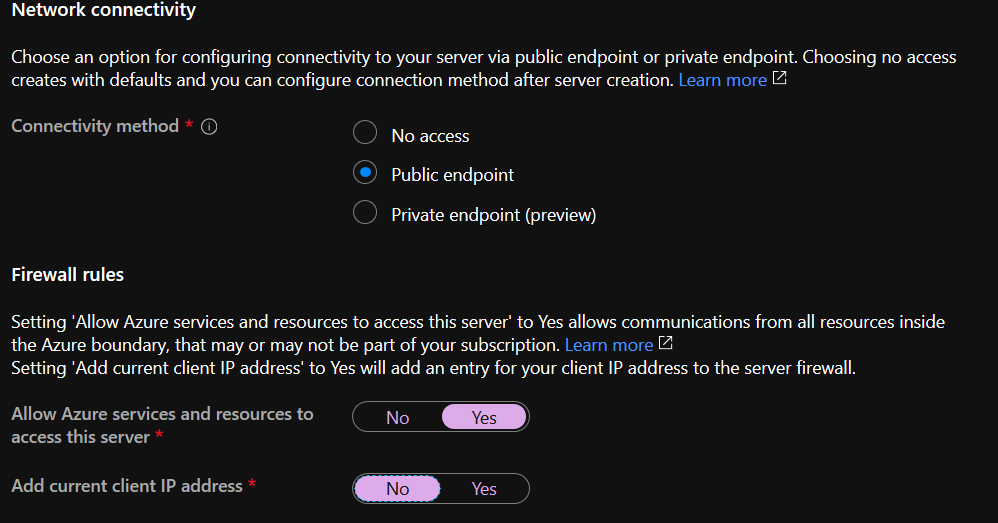This screenshot has width=998, height=523.
Task: Click the 'No access' option label text
Action: (430, 136)
